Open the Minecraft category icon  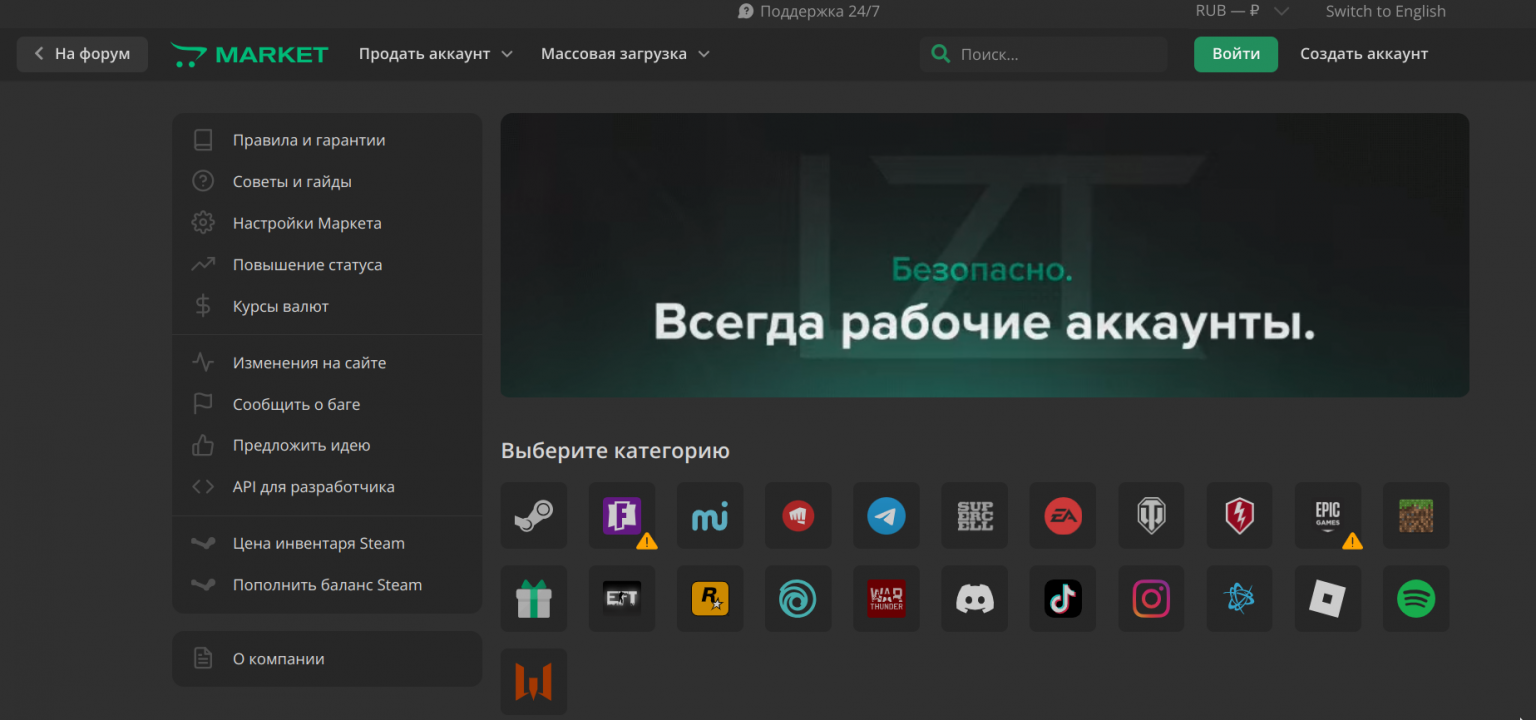click(x=1415, y=516)
